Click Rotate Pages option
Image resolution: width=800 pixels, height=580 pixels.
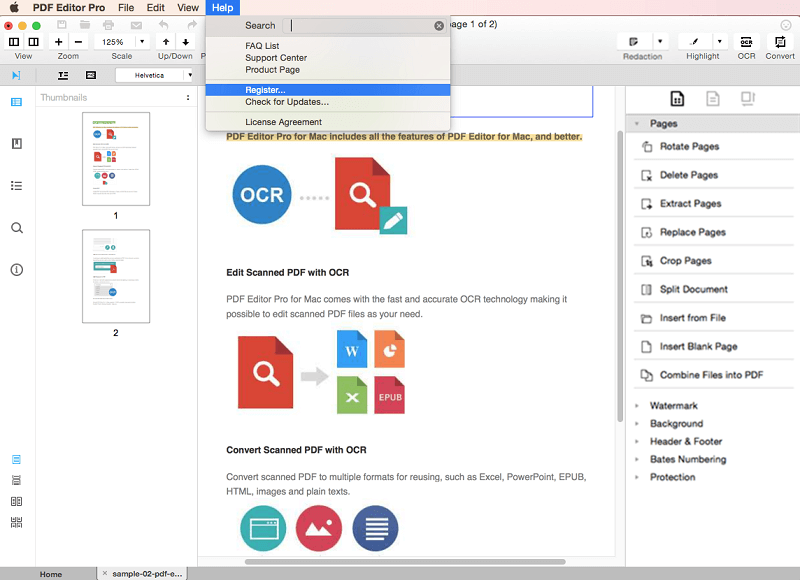click(713, 147)
